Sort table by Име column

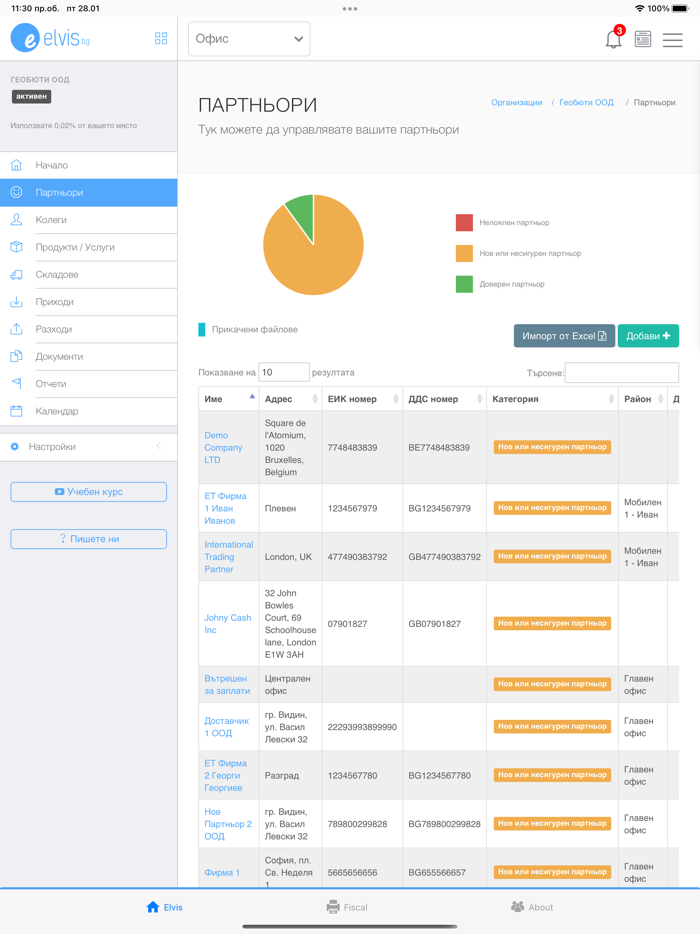pyautogui.click(x=228, y=399)
